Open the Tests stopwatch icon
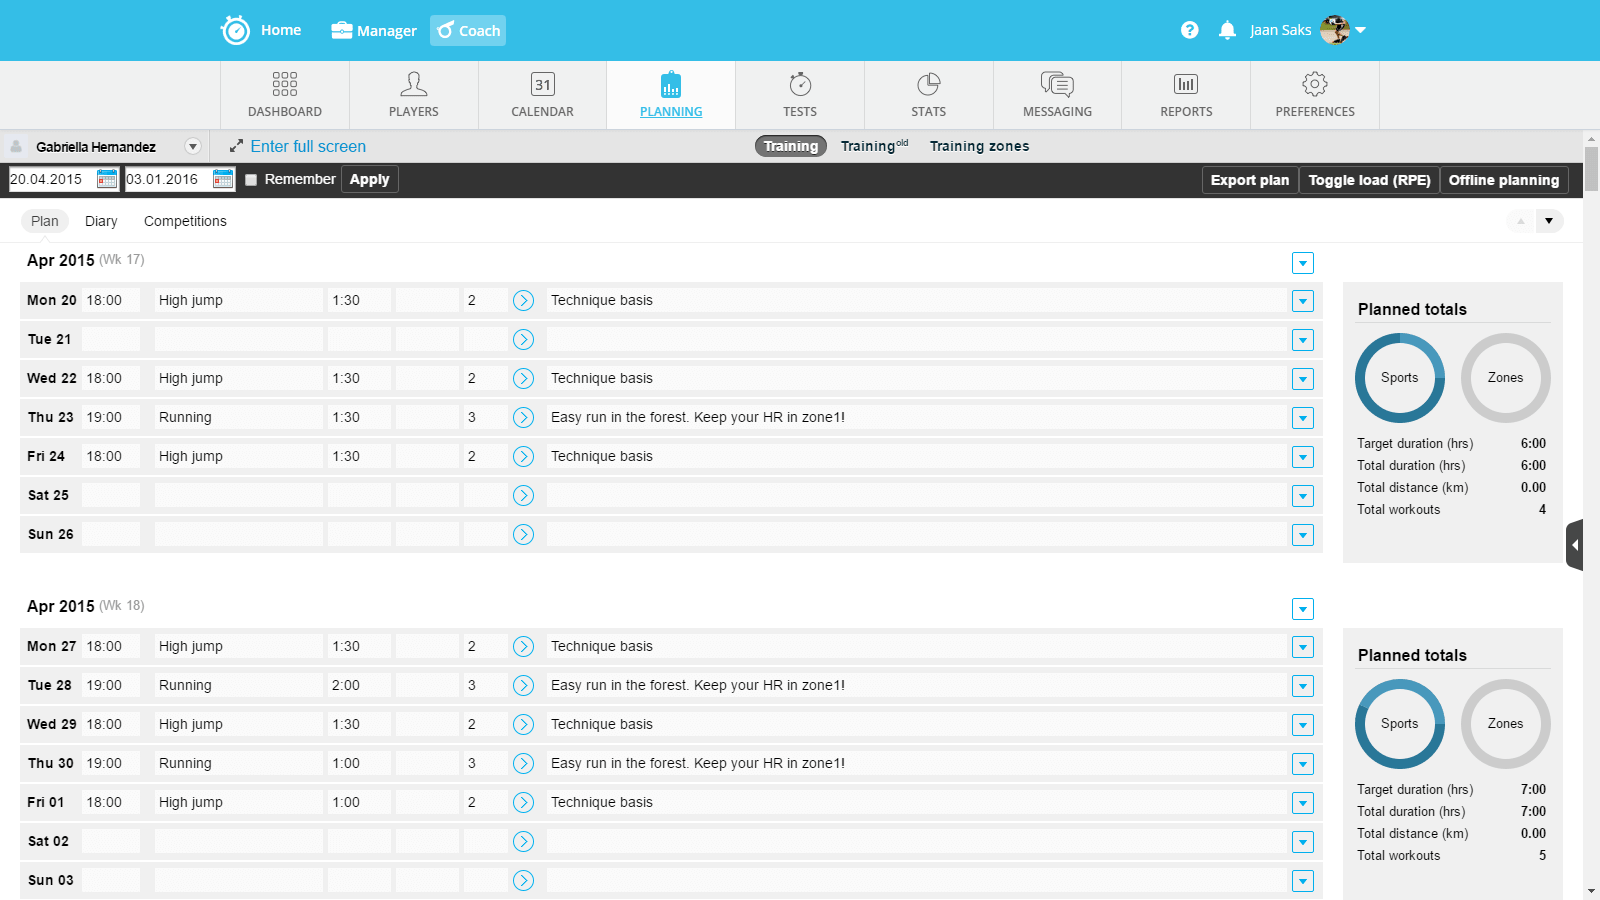 click(800, 85)
